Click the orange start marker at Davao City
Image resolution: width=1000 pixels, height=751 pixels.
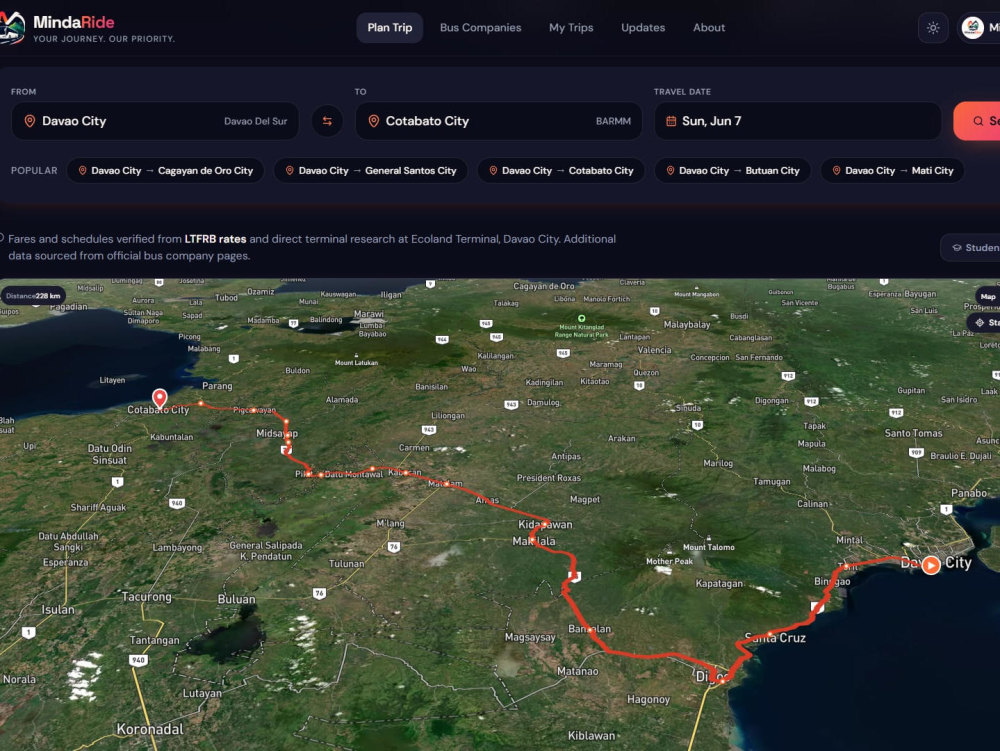pyautogui.click(x=931, y=565)
